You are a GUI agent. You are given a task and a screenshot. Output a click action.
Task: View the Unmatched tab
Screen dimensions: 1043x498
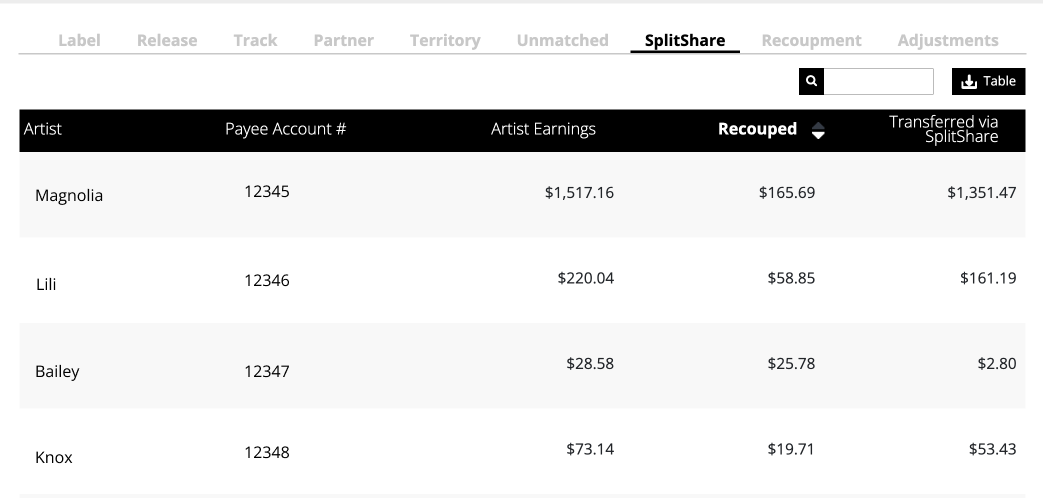[x=563, y=41]
